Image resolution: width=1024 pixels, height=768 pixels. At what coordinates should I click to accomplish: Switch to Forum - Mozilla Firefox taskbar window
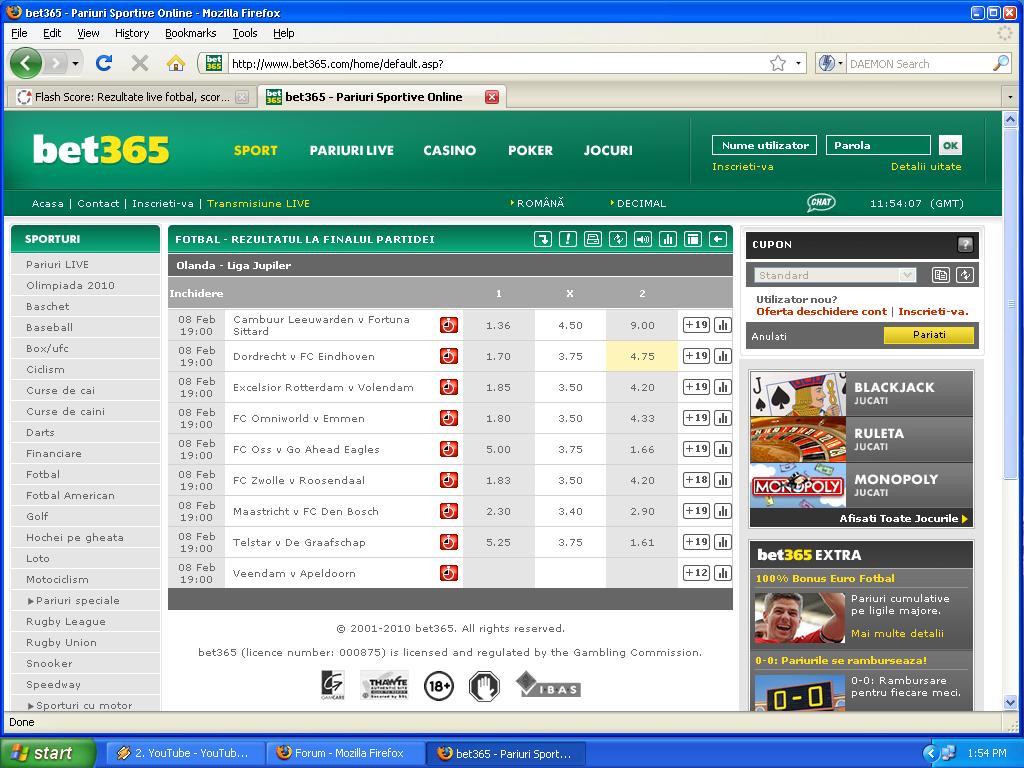[345, 753]
